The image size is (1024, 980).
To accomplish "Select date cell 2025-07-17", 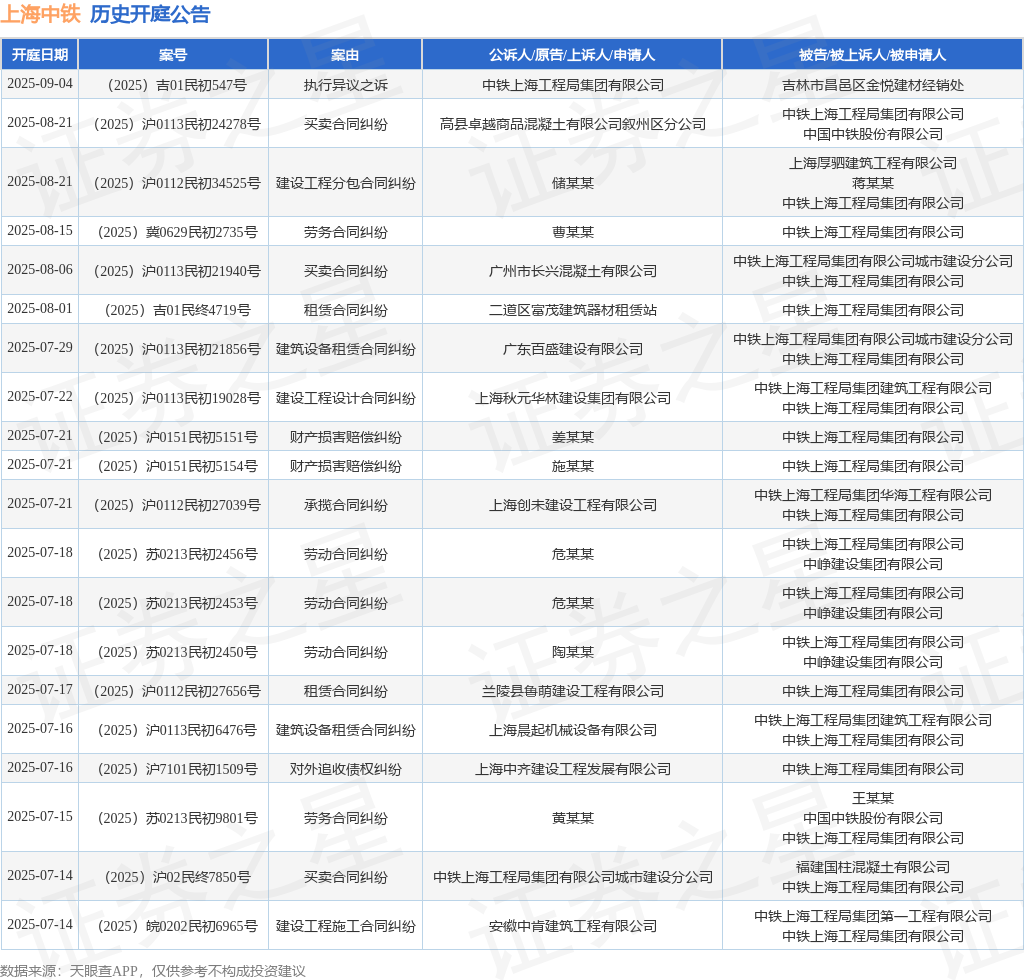I will (x=40, y=689).
